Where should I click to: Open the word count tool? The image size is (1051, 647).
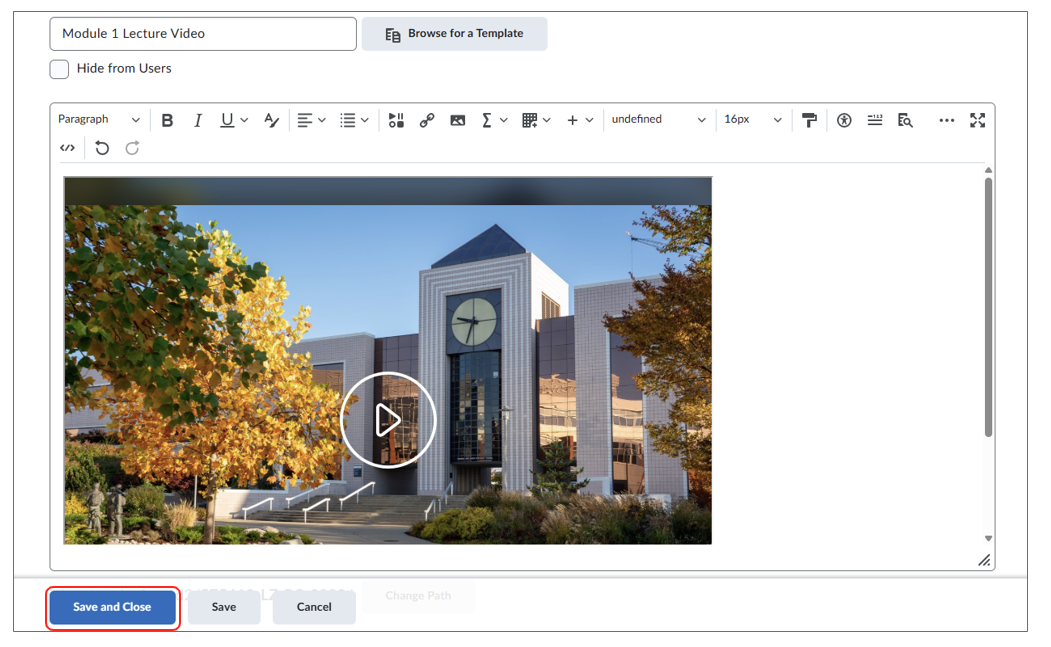pyautogui.click(x=875, y=120)
